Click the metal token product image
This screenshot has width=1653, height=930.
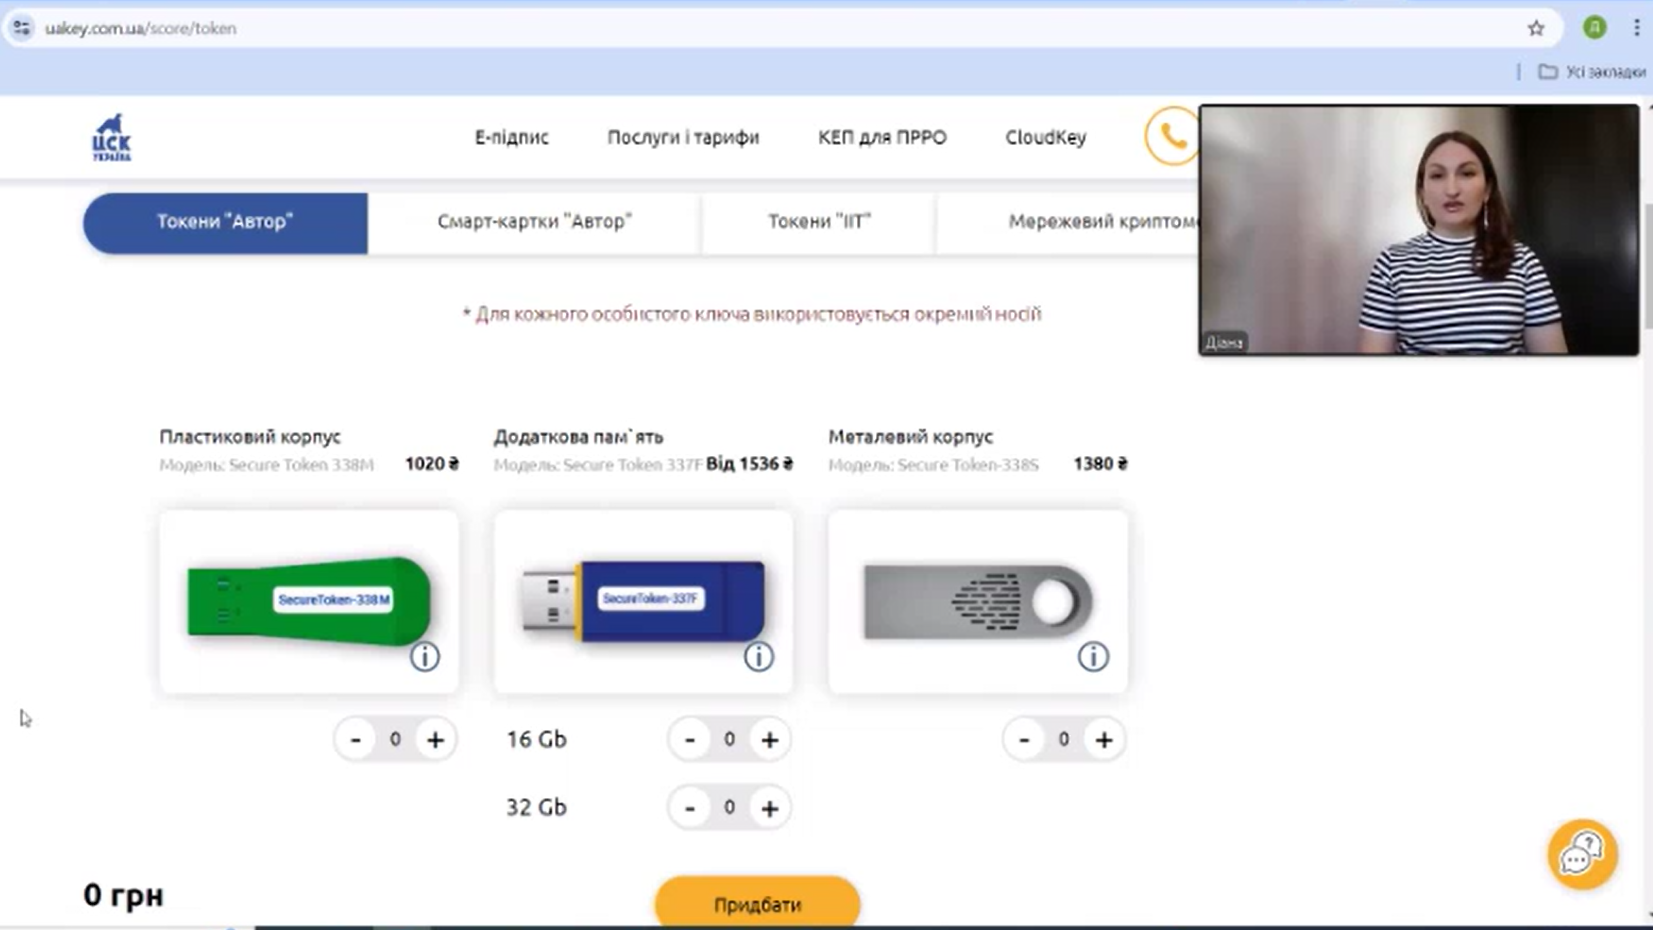pyautogui.click(x=978, y=601)
